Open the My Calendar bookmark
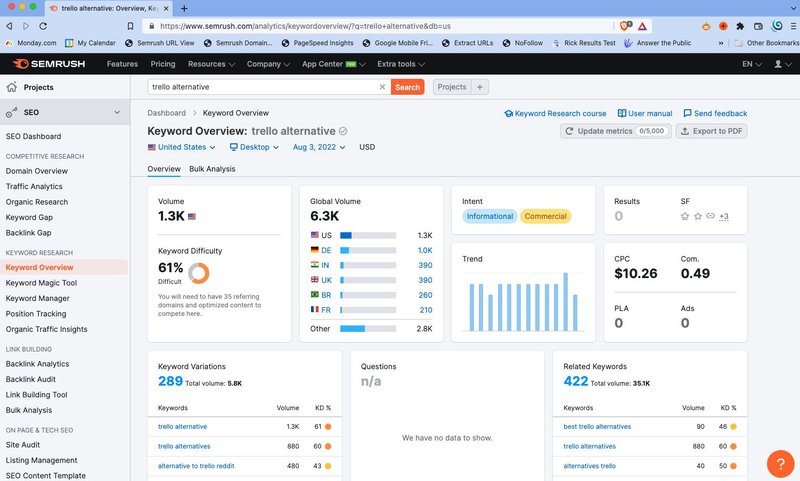800x481 pixels. tap(90, 43)
